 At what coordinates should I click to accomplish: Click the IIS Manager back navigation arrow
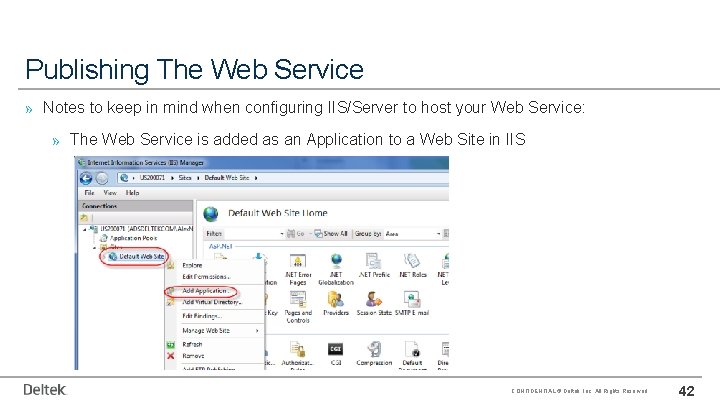pyautogui.click(x=86, y=178)
